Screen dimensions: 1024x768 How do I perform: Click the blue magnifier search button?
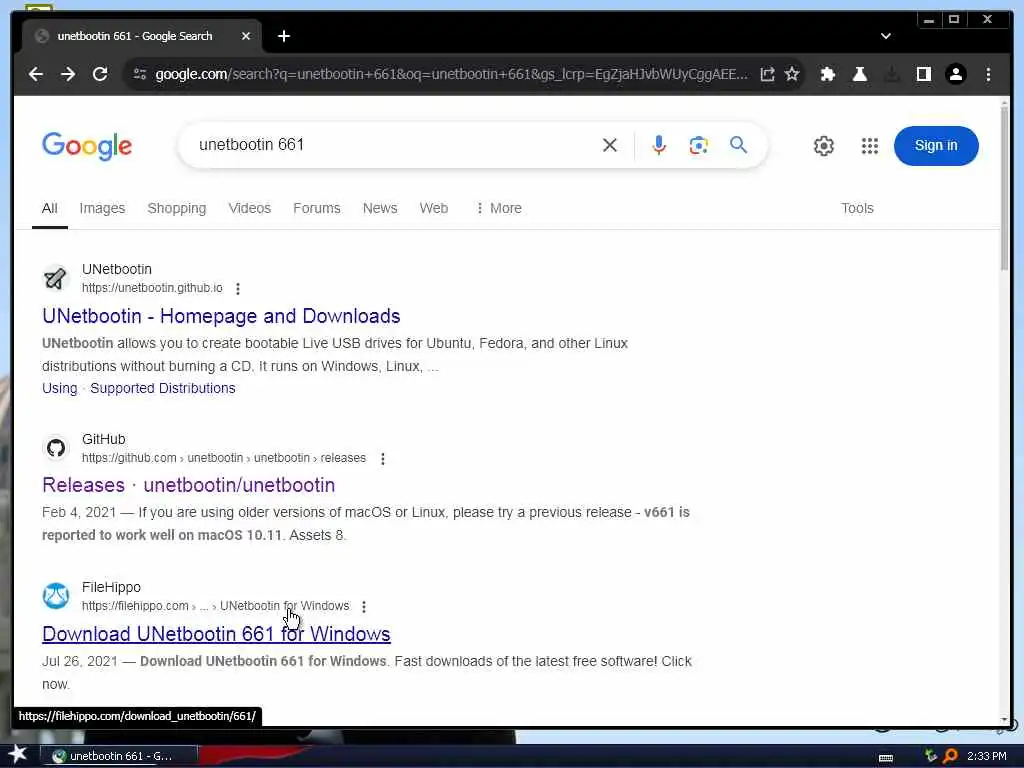tap(739, 145)
